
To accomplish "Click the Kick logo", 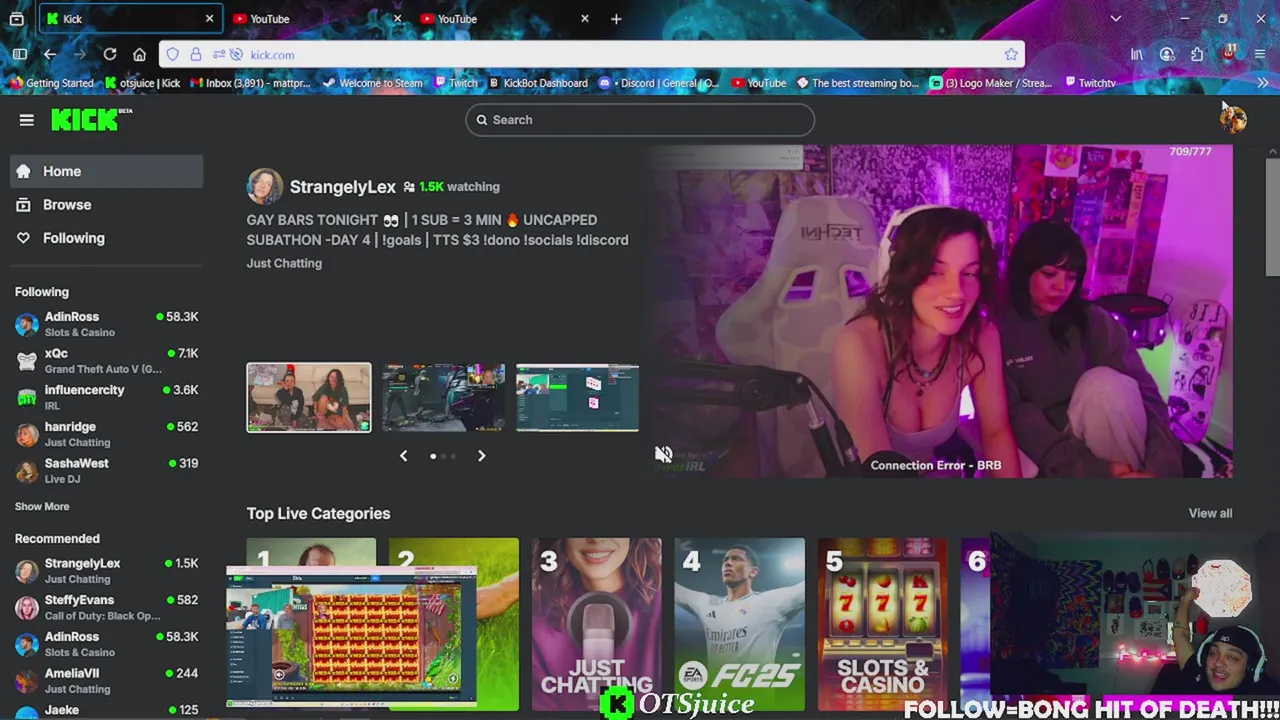I will pos(91,120).
